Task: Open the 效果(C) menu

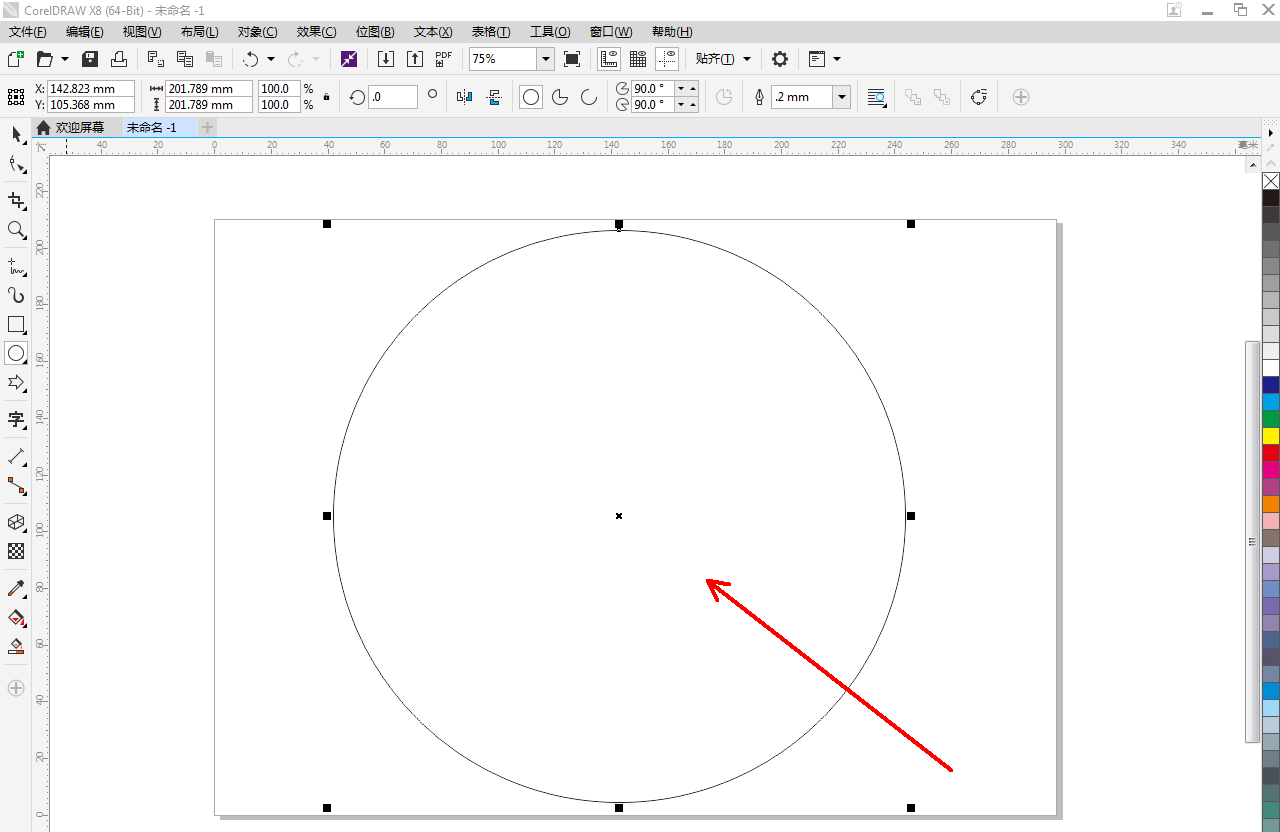Action: coord(317,32)
